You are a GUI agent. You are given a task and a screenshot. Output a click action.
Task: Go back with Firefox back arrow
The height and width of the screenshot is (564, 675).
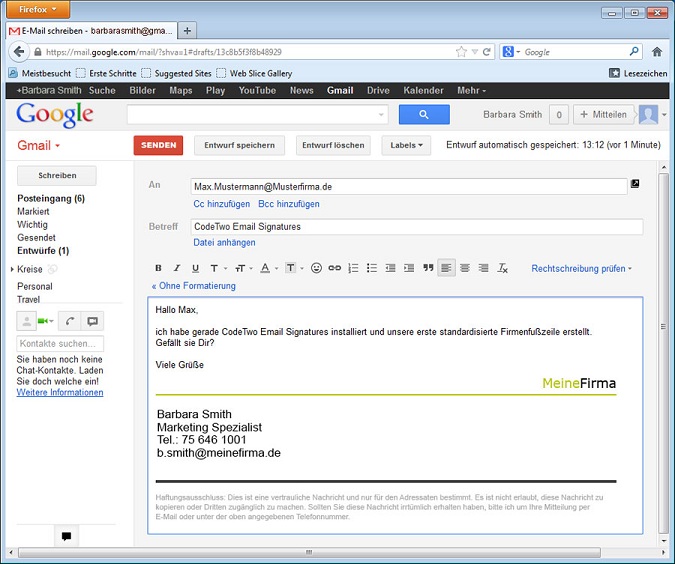coord(19,52)
